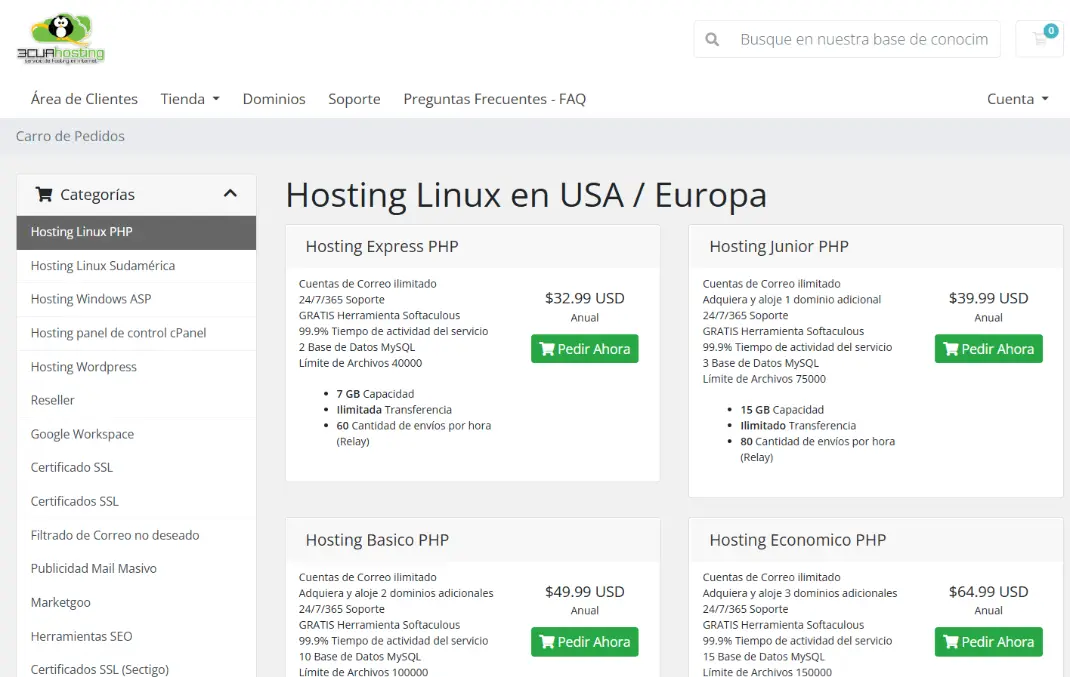Click Adquiera y aloje 3 dominios adicionales
This screenshot has height=677, width=1070.
pyautogui.click(x=800, y=593)
